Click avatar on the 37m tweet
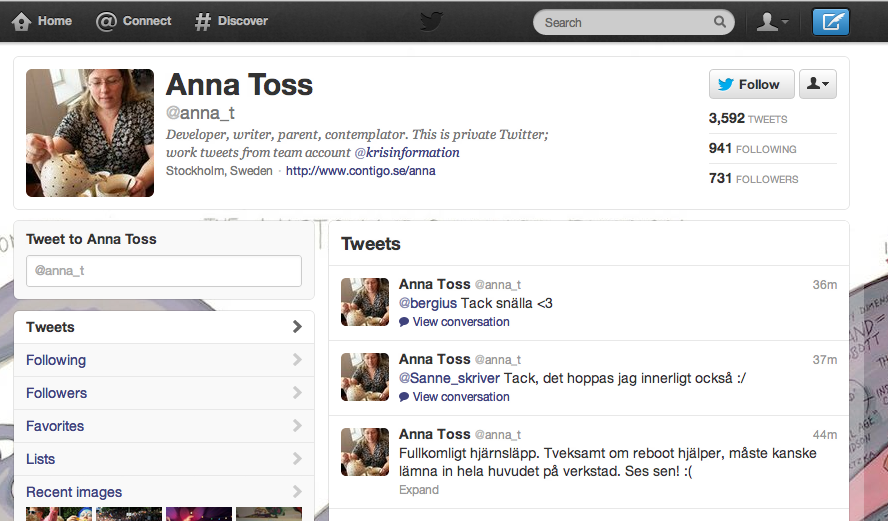 click(x=365, y=377)
